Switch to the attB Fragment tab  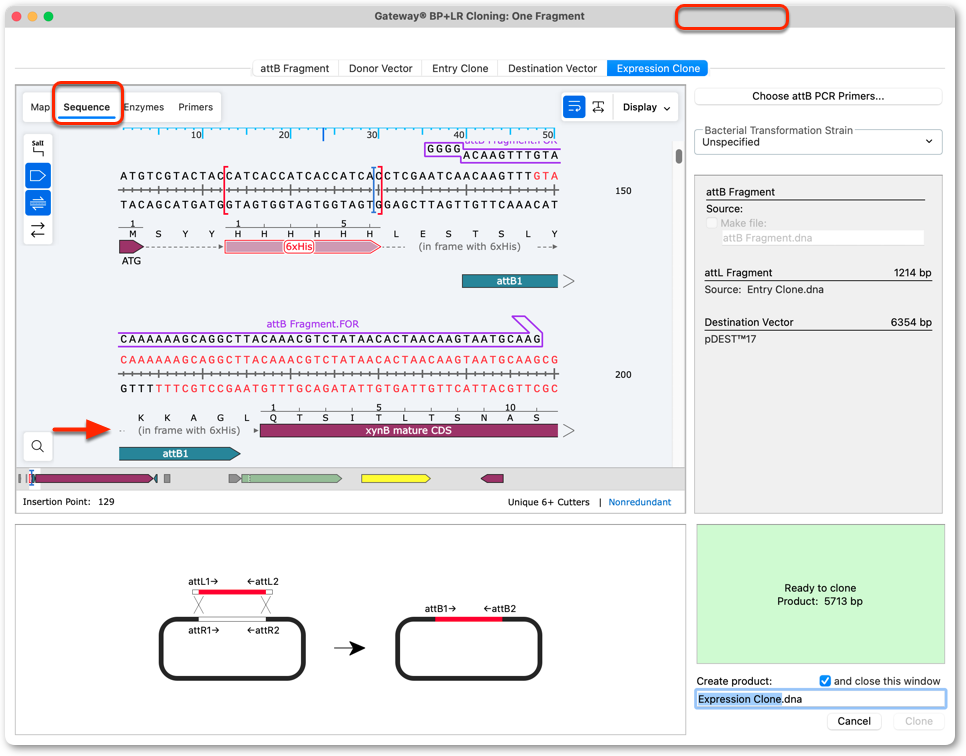pos(294,68)
